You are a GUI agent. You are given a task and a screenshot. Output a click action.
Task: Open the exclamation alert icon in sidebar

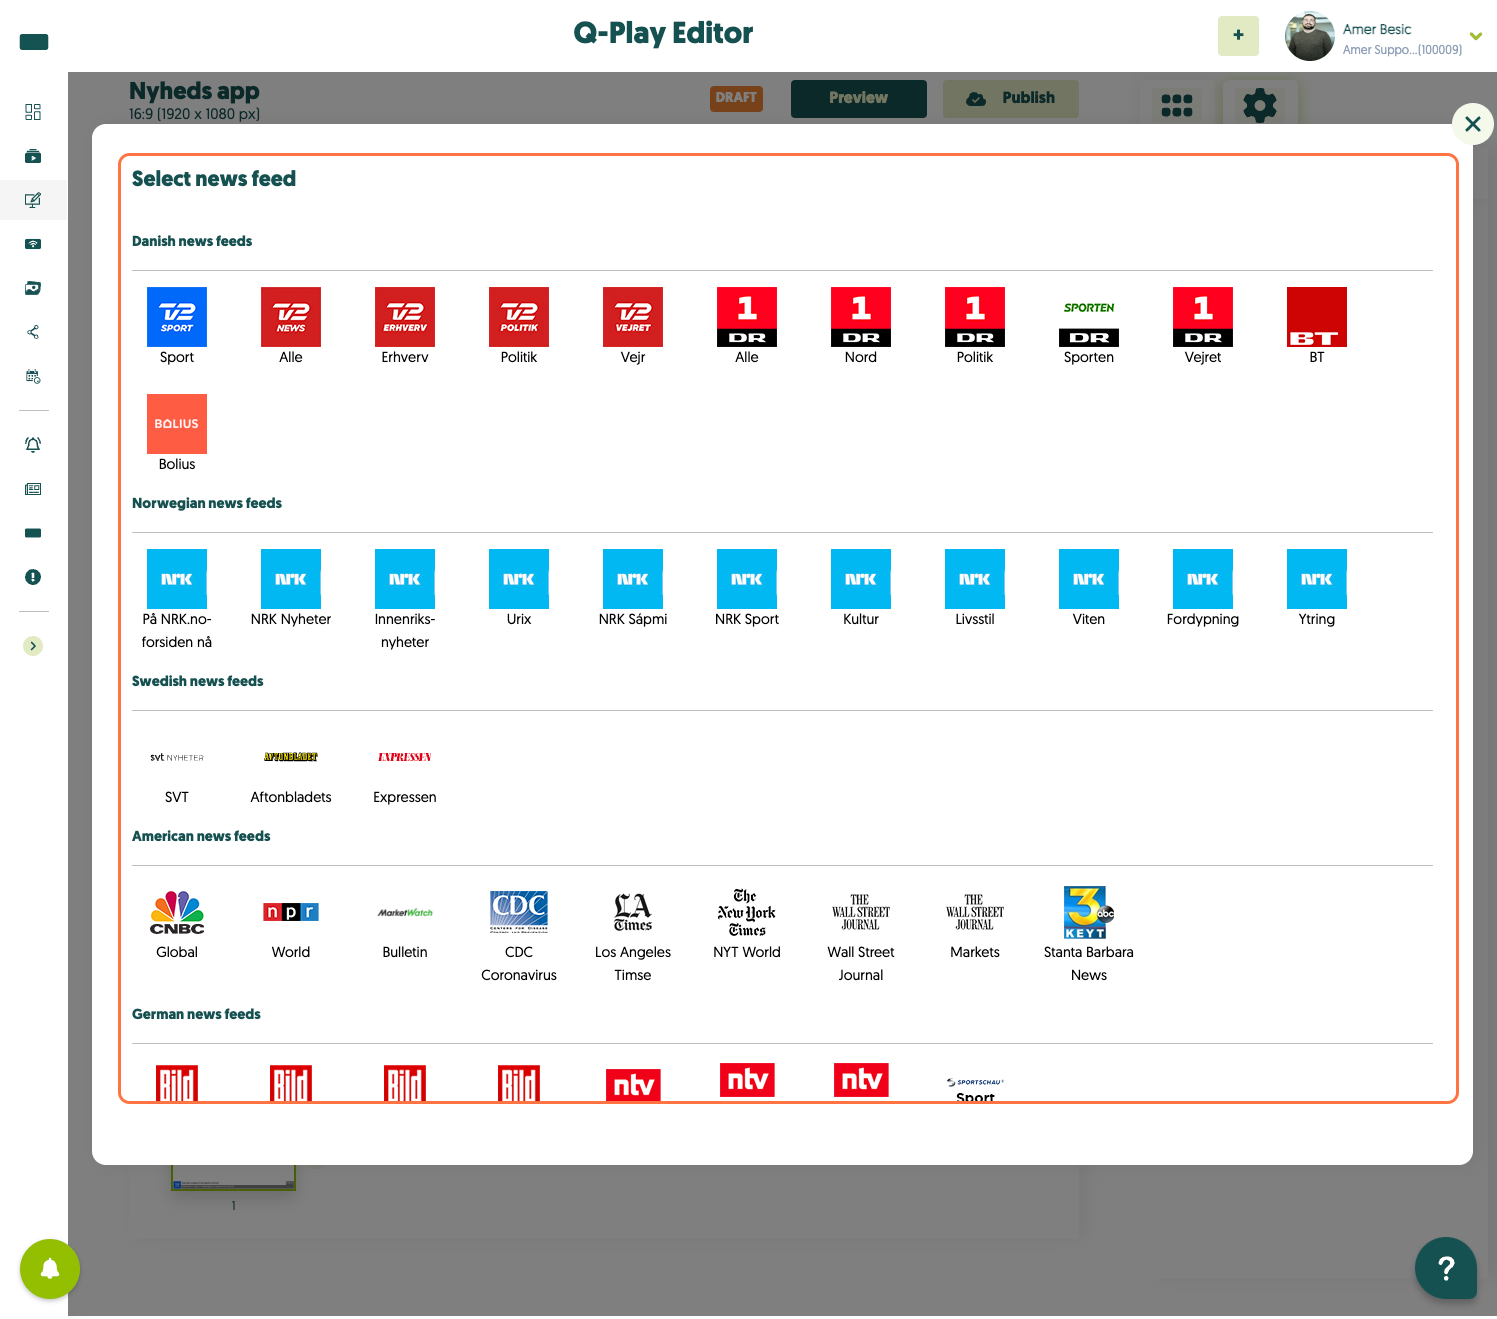tap(33, 577)
